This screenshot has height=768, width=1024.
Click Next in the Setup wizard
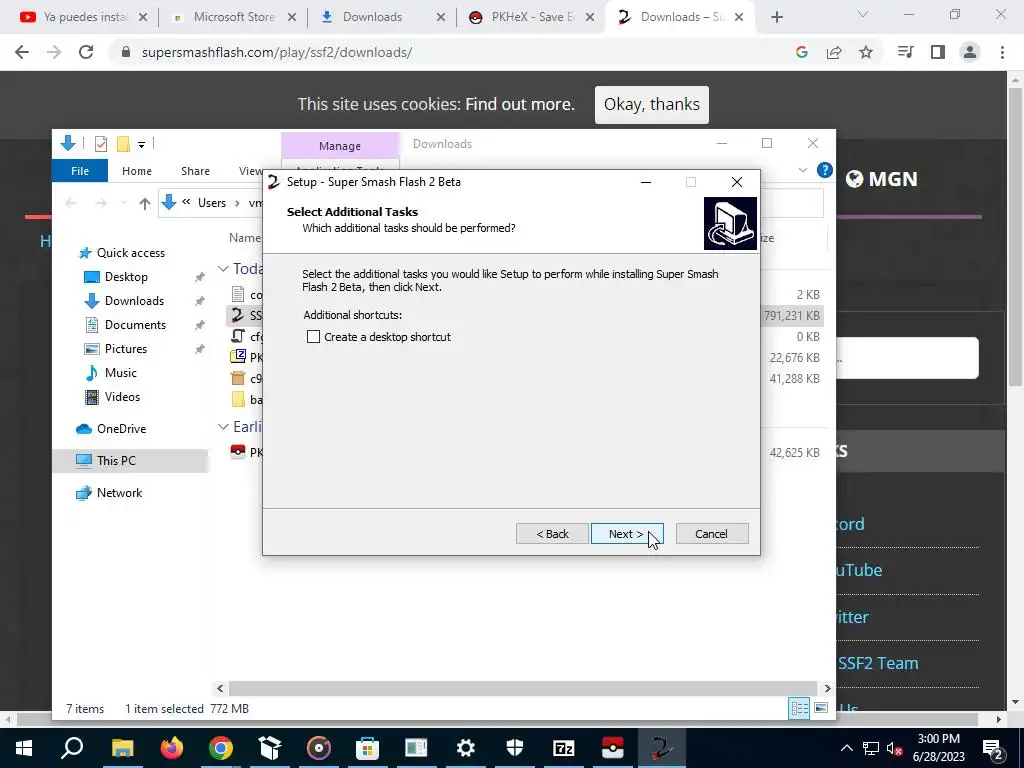click(x=627, y=534)
